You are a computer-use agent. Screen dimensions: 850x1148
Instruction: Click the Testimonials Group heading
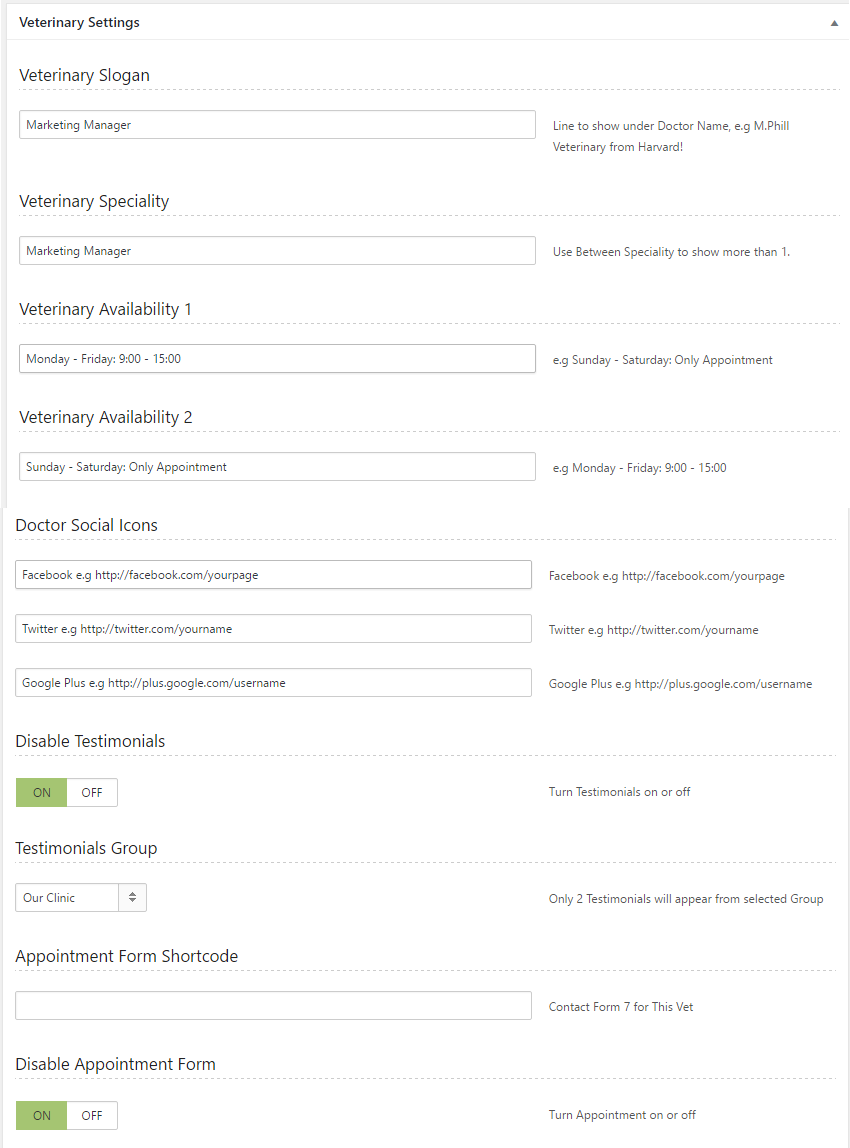[x=86, y=848]
